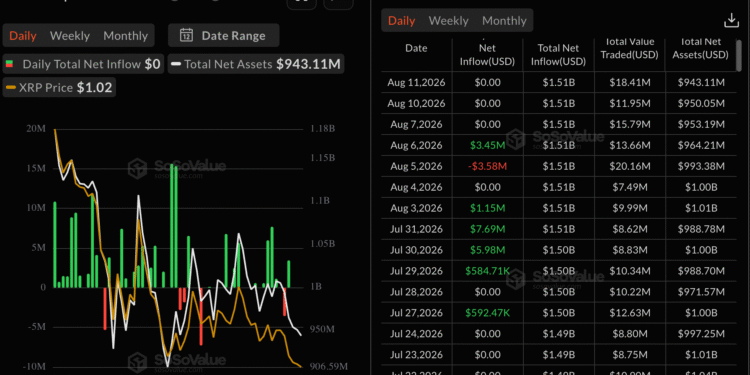Select the Jul 28,2026 date cell
The image size is (750, 375).
click(x=416, y=292)
